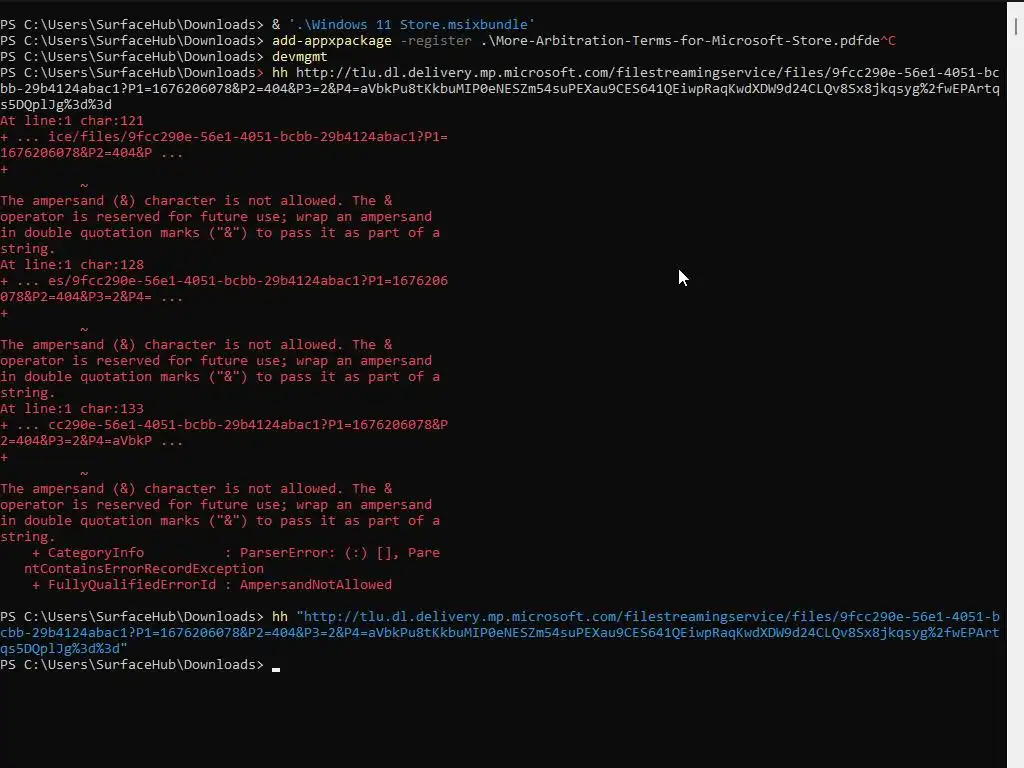Click the devmgmt command text
The height and width of the screenshot is (768, 1024).
[300, 57]
